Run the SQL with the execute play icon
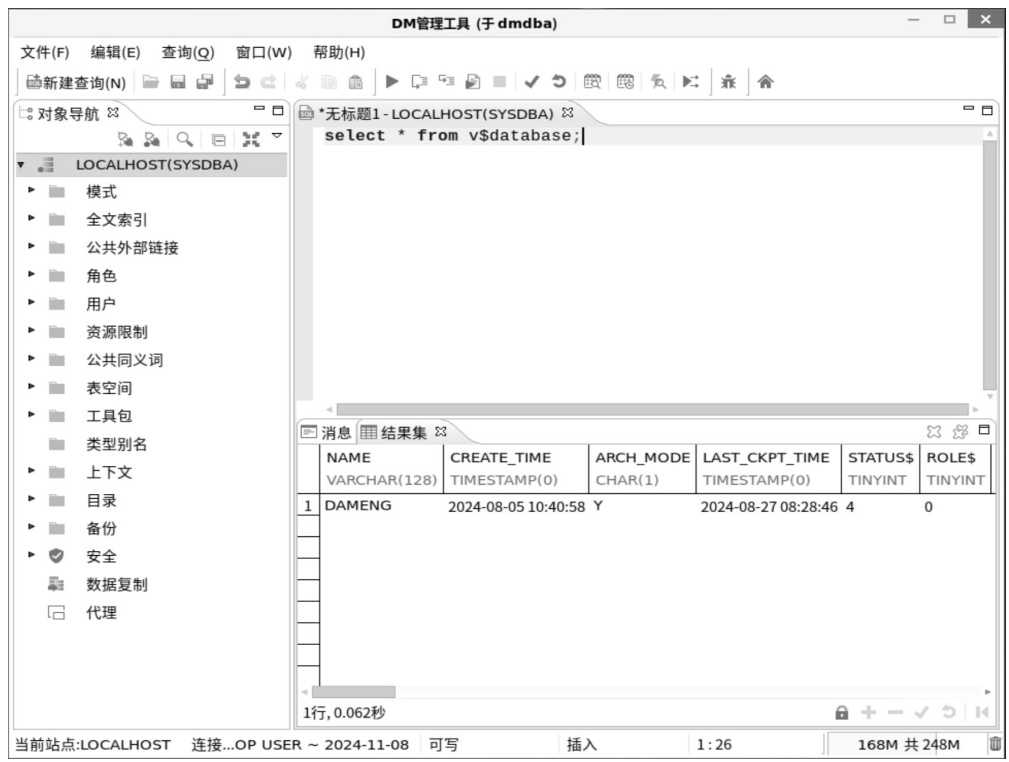This screenshot has height=762, width=1009. coord(392,83)
